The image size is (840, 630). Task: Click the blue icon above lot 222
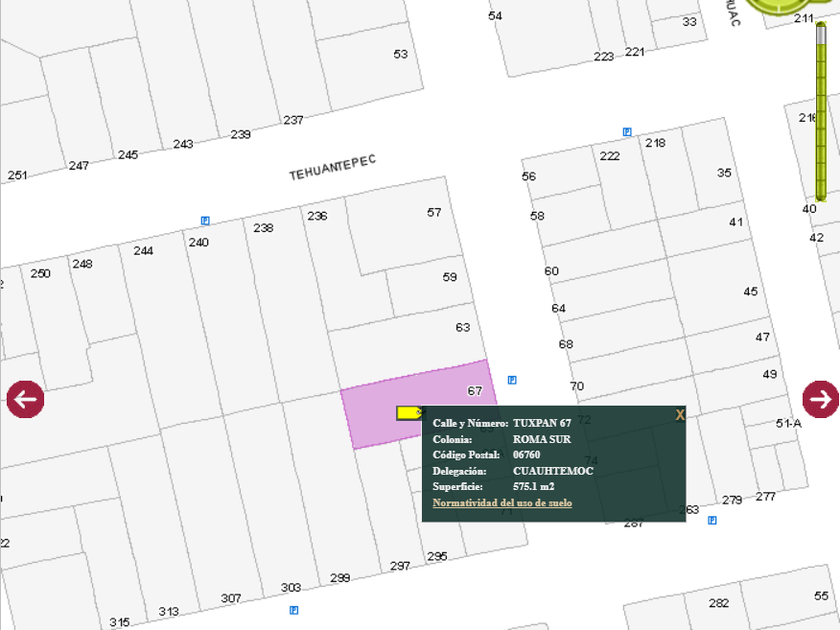627,132
